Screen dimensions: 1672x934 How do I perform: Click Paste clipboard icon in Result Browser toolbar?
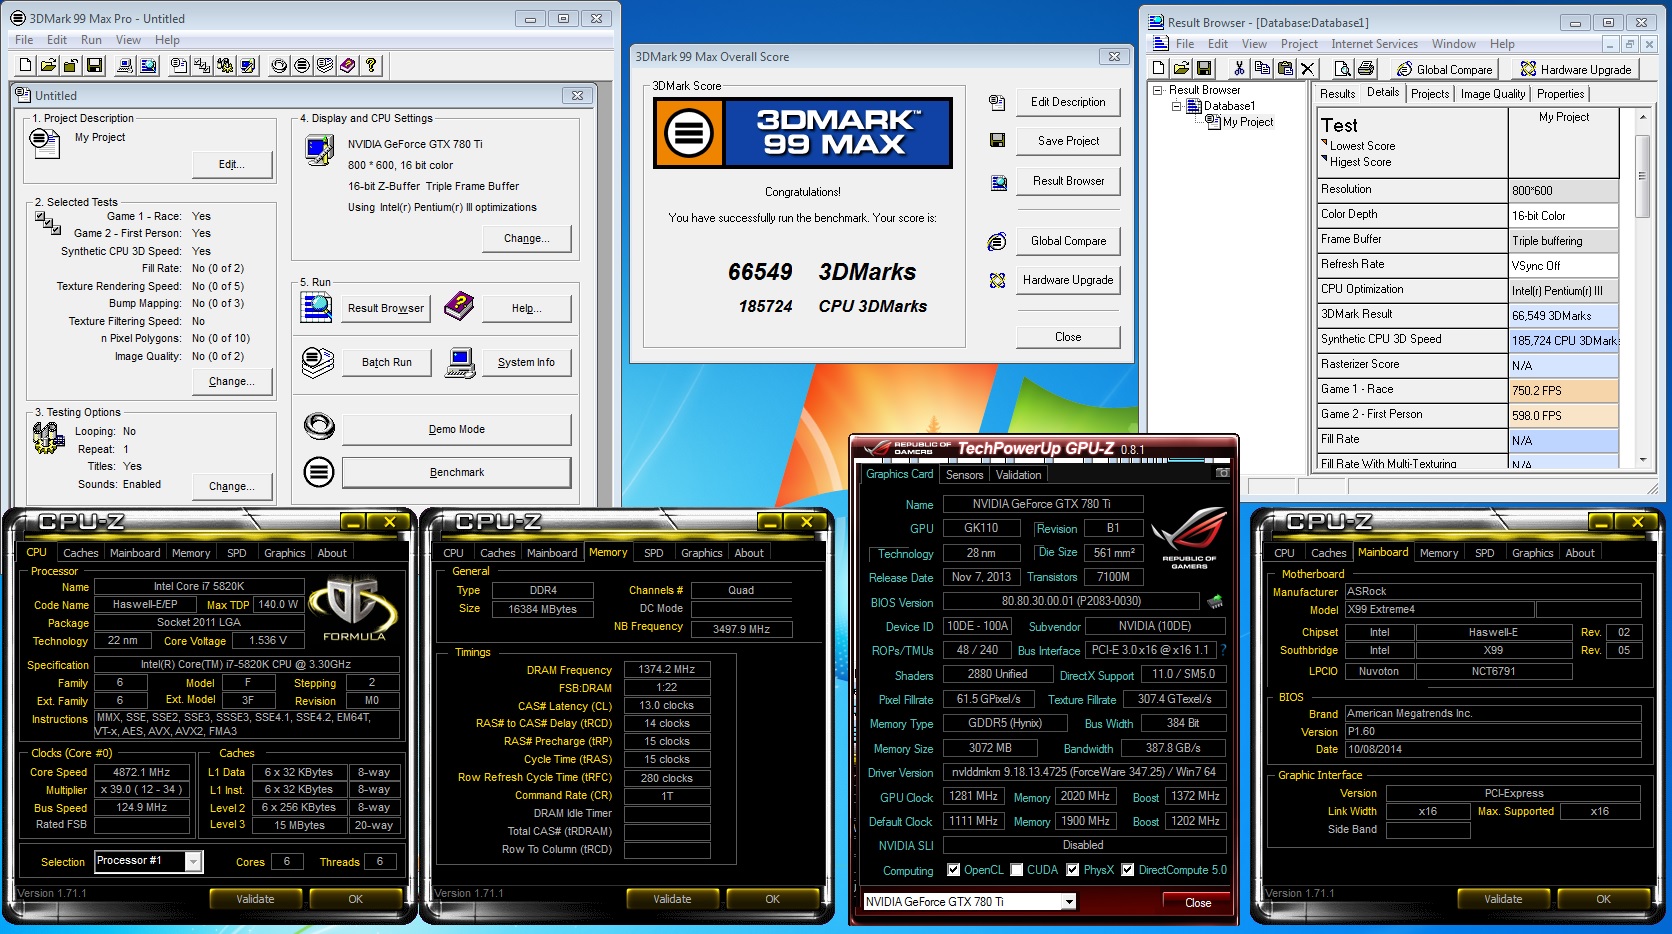[1285, 68]
